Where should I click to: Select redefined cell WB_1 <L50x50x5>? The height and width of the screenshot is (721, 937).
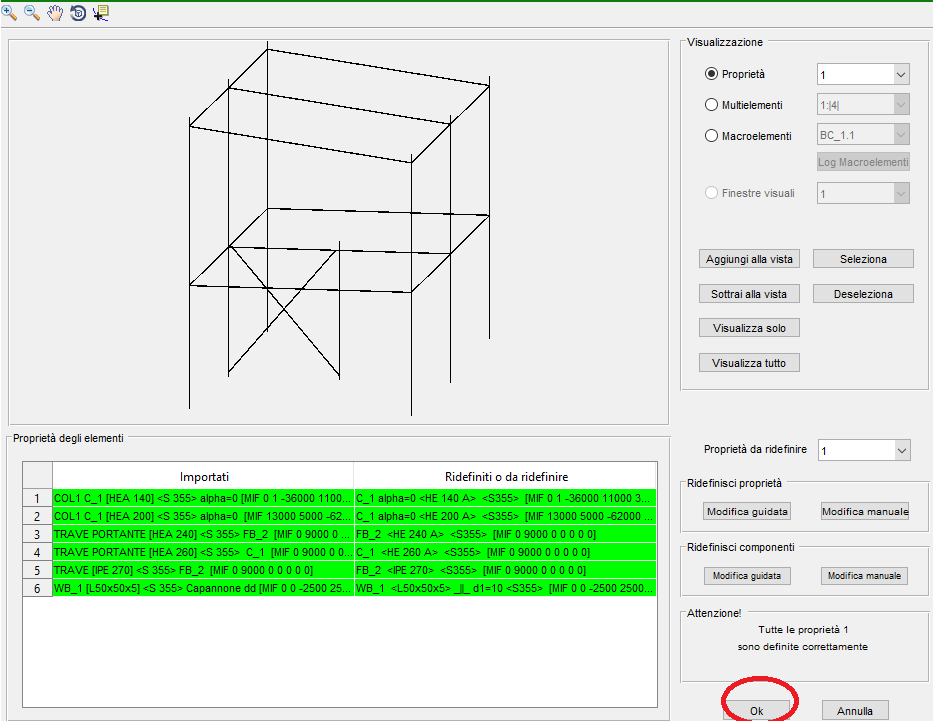(506, 588)
